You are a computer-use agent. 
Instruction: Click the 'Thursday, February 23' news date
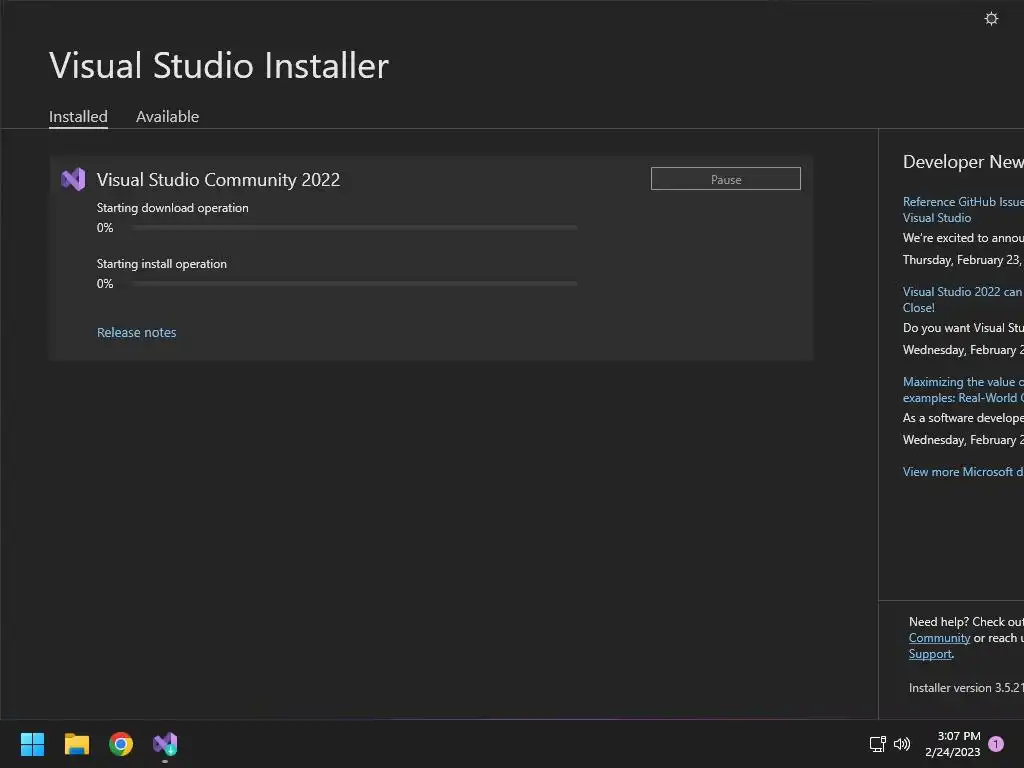pos(963,260)
